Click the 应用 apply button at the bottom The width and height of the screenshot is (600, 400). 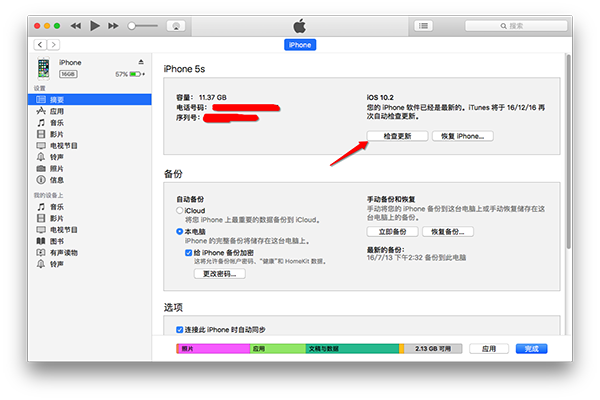(489, 349)
